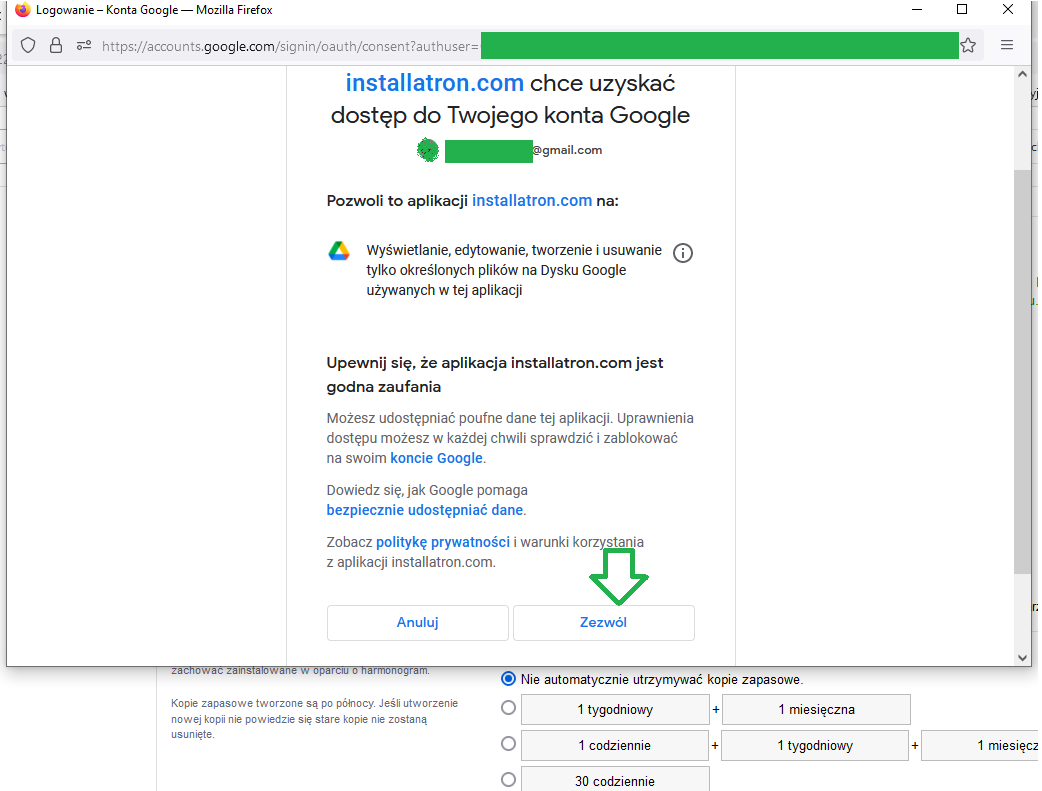1042x791 pixels.
Task: Open the Firefox hamburger menu
Action: (1007, 45)
